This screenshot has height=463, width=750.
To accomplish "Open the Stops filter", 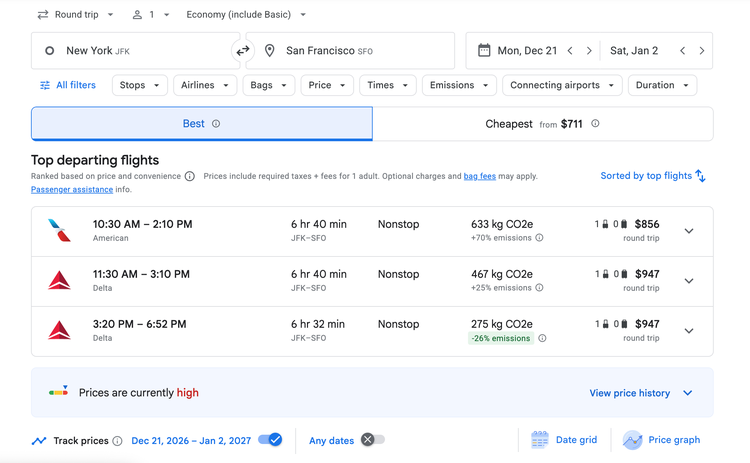I will [140, 85].
